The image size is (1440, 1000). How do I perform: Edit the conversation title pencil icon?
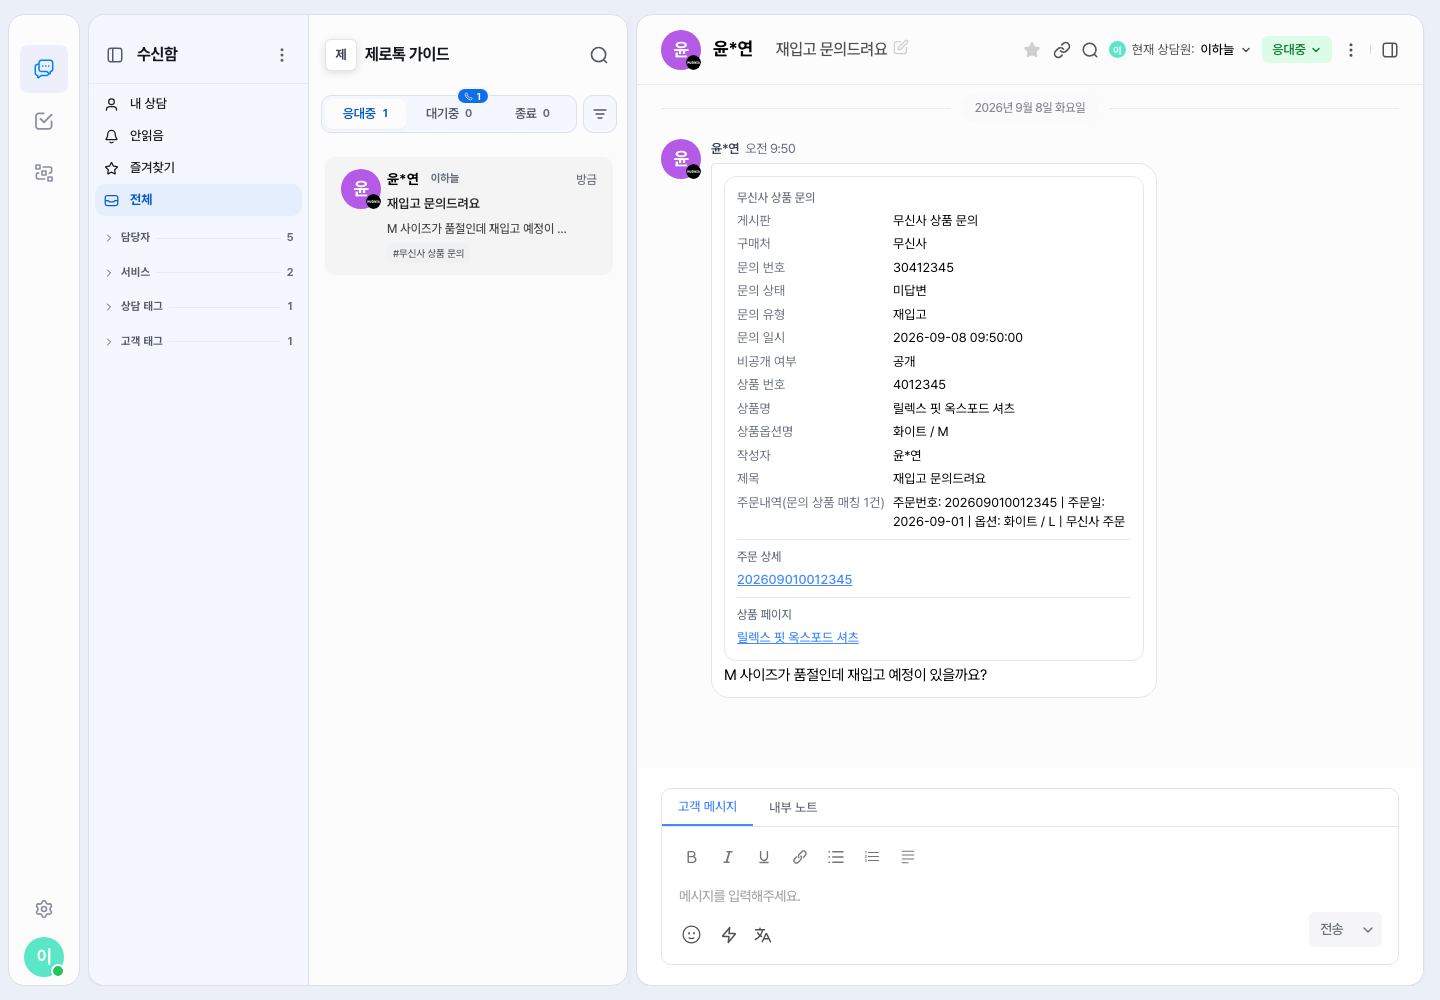point(901,47)
